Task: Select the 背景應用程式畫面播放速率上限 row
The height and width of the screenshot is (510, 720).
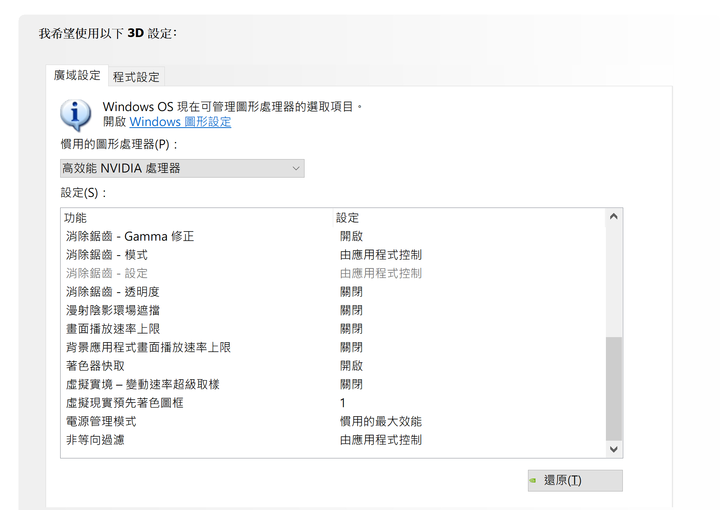Action: point(333,347)
